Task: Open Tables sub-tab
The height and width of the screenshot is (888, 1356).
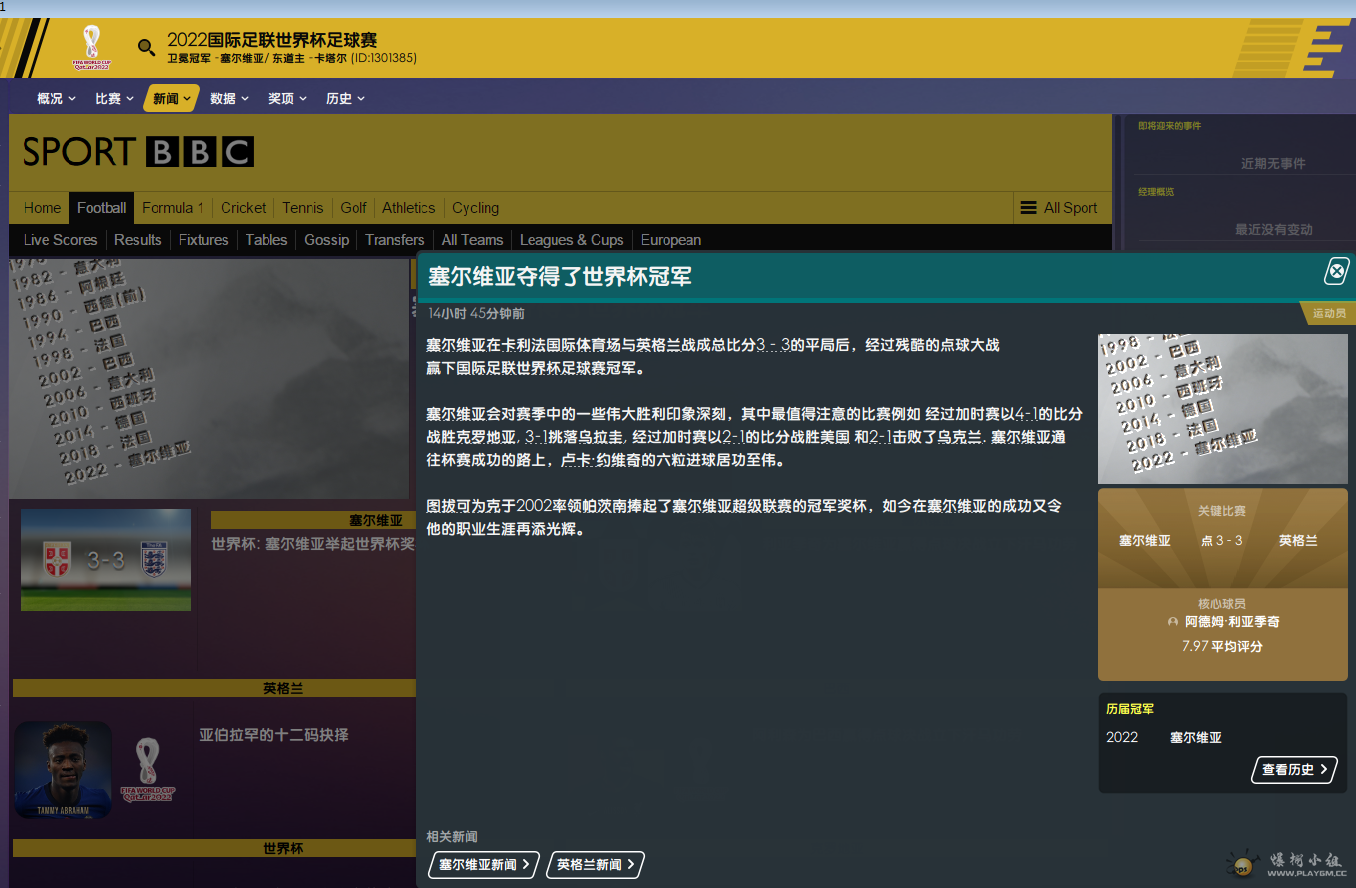Action: coord(267,240)
